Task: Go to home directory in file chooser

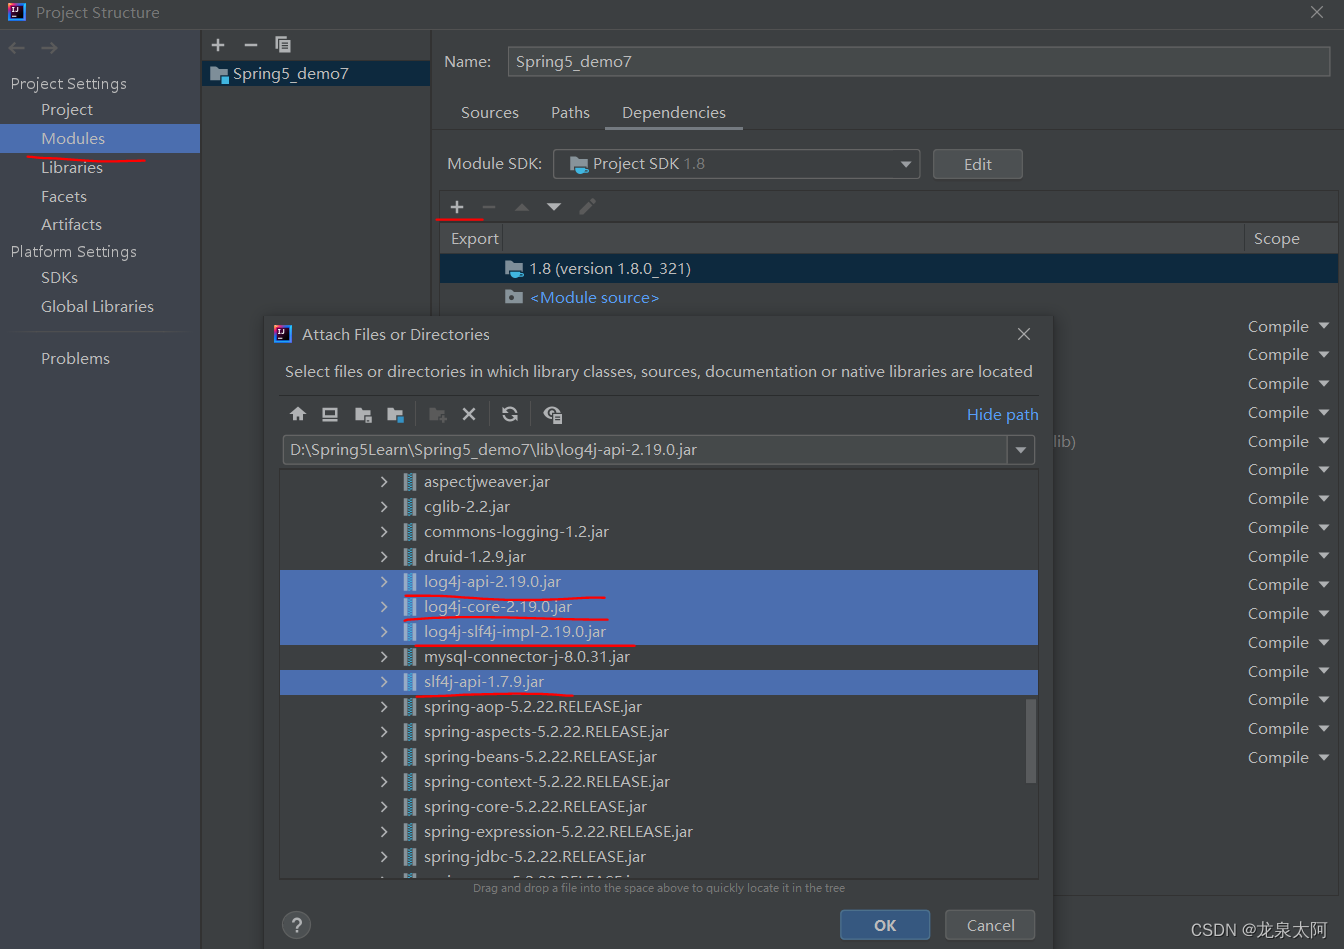Action: click(x=298, y=414)
